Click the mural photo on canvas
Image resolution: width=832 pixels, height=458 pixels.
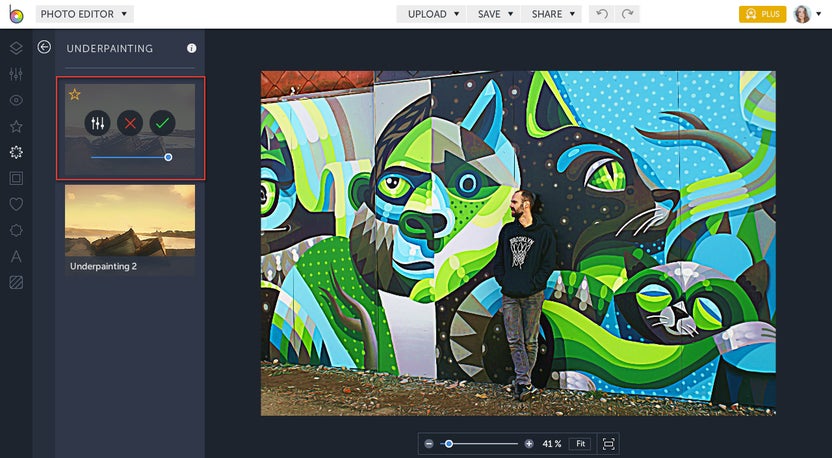(x=518, y=243)
